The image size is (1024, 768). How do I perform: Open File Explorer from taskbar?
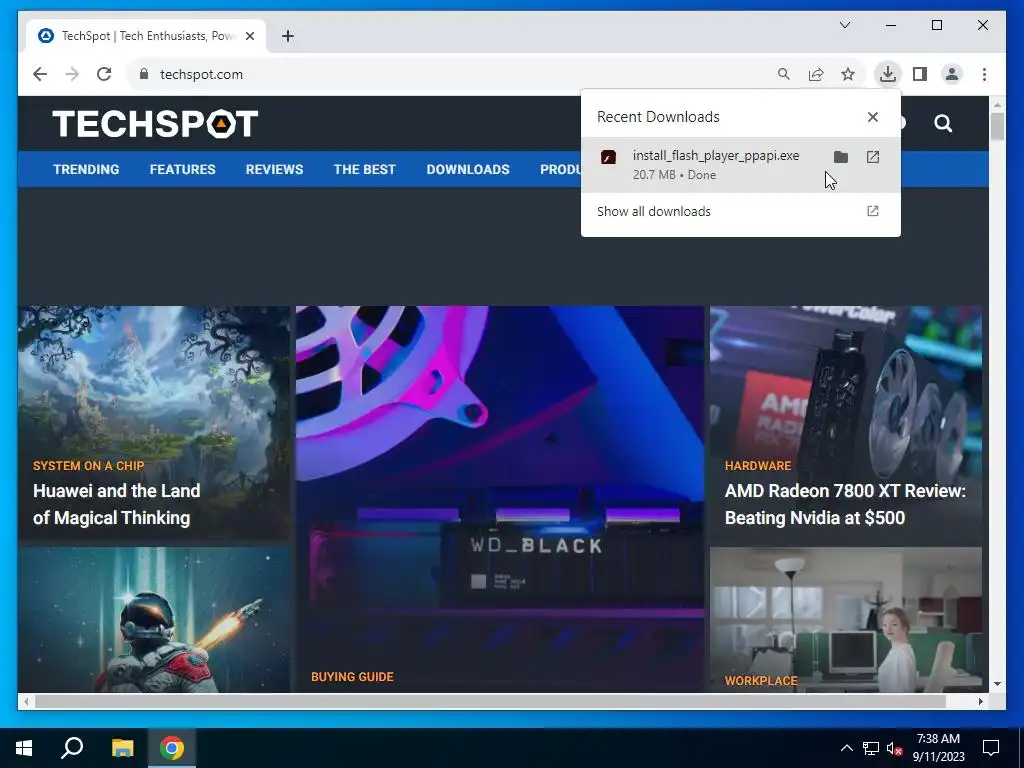[122, 748]
